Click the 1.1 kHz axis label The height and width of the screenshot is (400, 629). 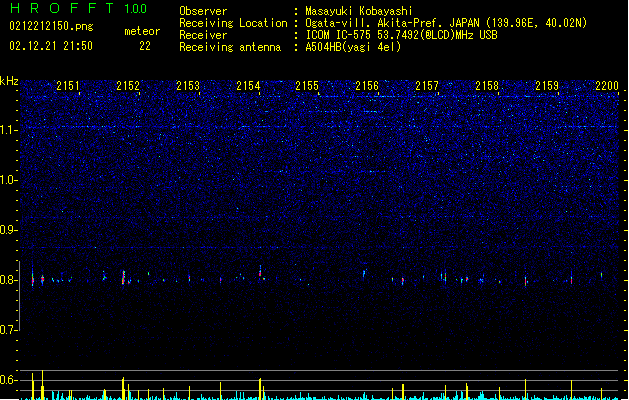[9, 130]
